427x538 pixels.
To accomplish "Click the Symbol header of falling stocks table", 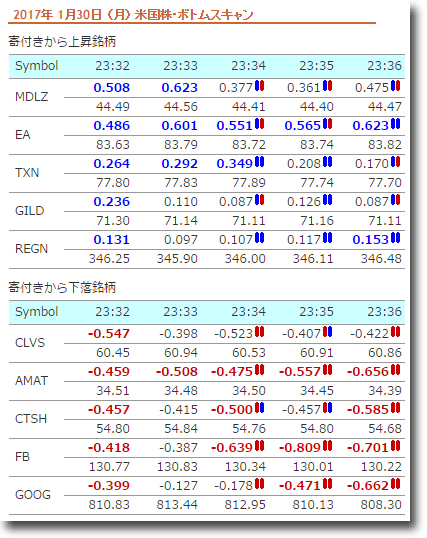I will (37, 312).
